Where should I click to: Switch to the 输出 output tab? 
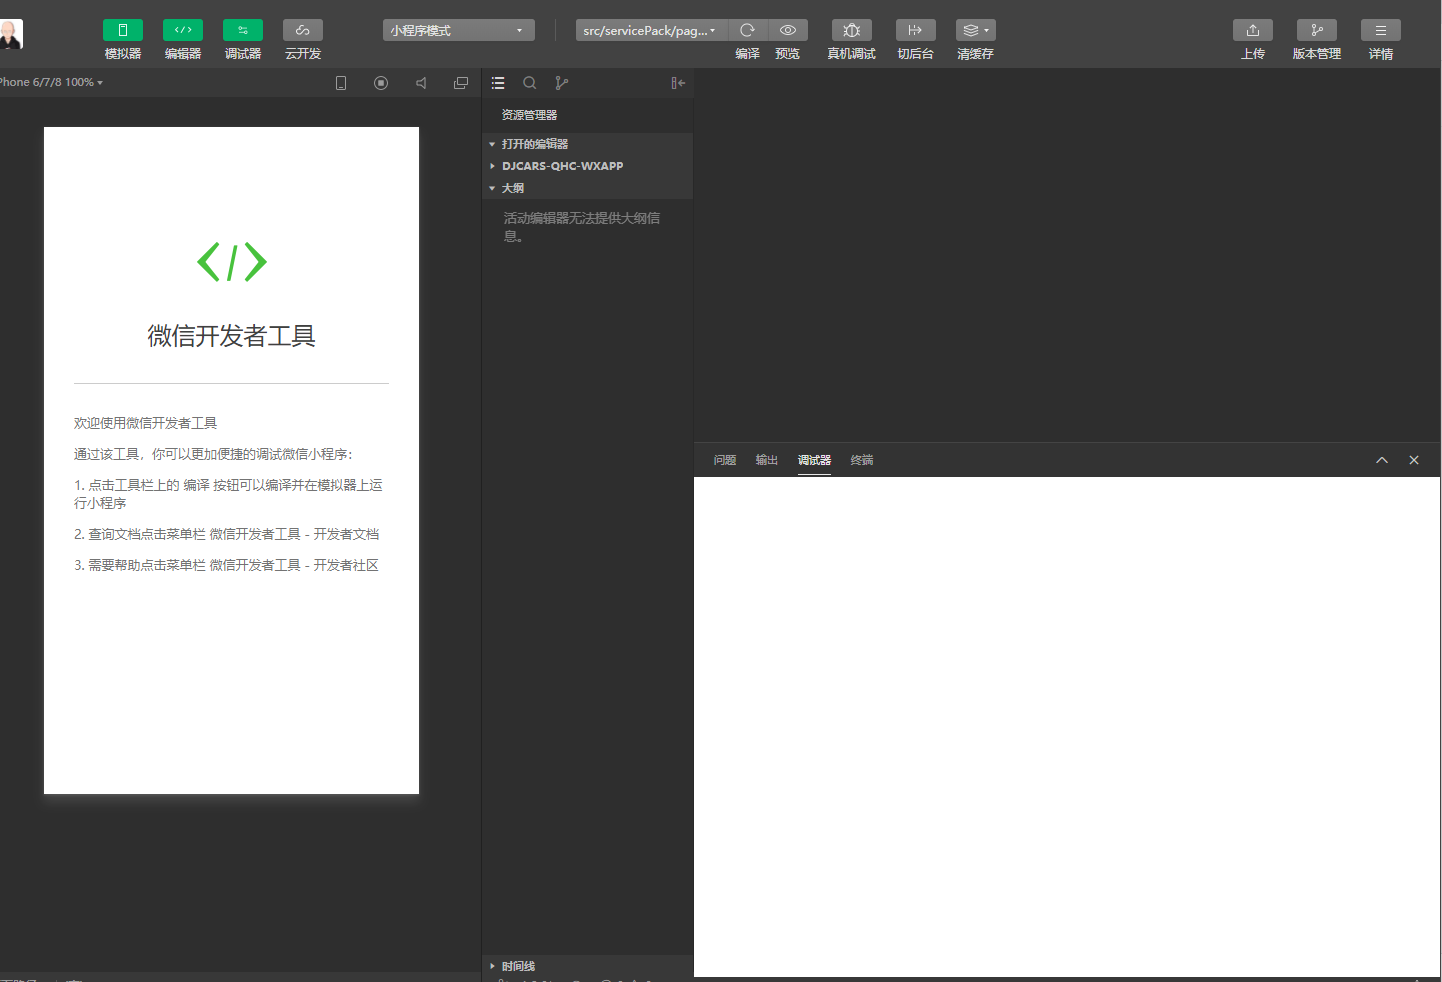767,460
